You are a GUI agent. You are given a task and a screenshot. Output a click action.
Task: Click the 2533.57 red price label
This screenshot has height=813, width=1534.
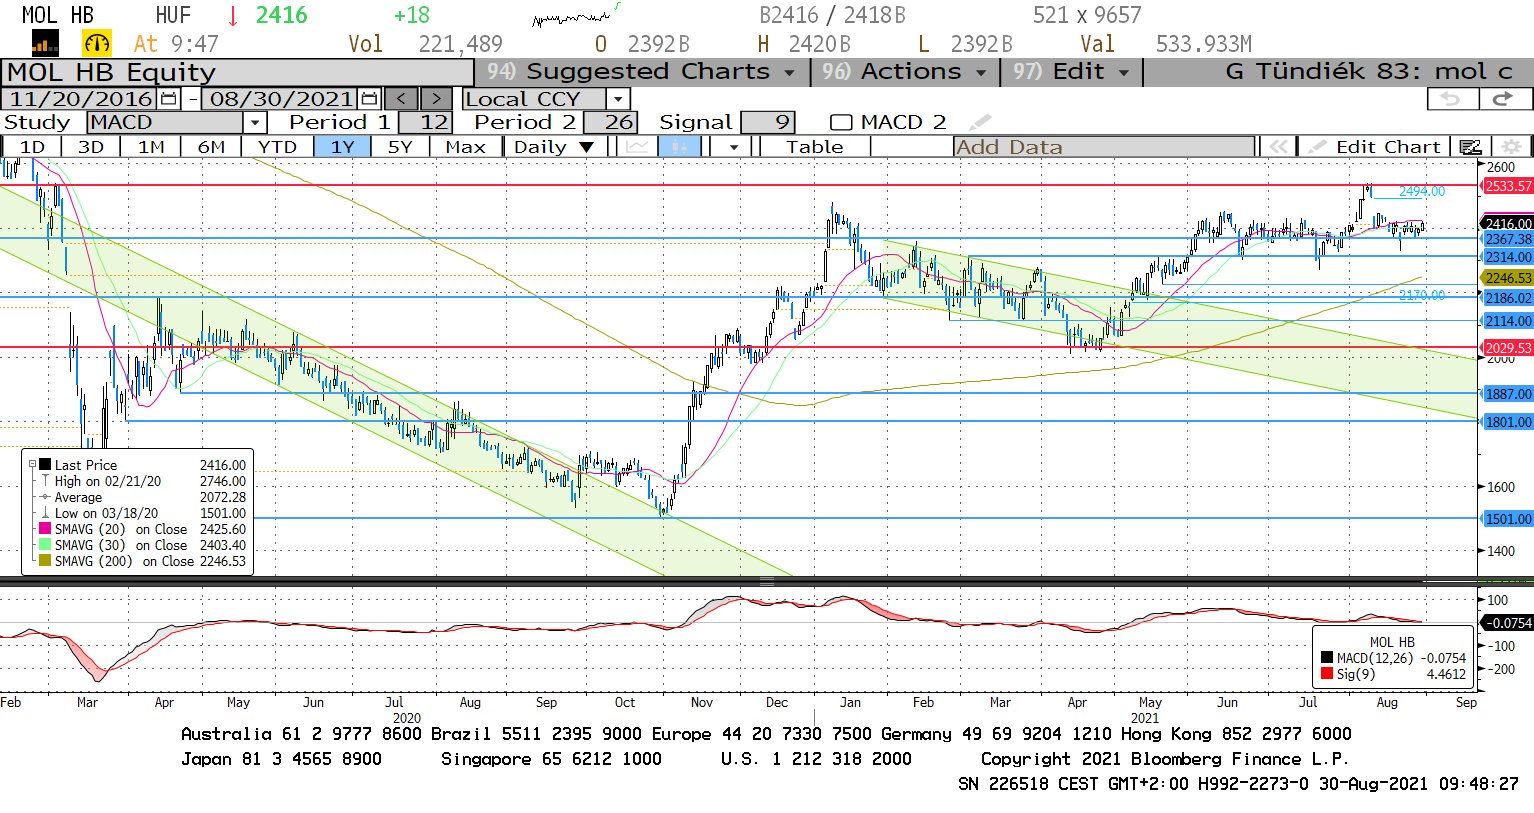[1507, 186]
